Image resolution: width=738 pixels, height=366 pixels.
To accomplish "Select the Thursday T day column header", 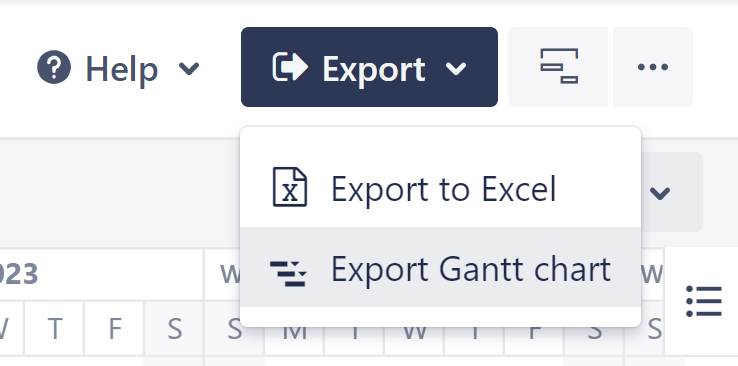I will [55, 328].
